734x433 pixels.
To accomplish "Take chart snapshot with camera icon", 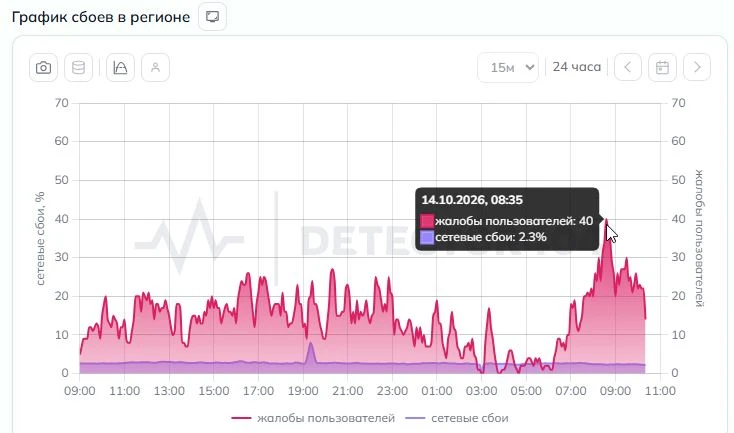I will pyautogui.click(x=44, y=67).
